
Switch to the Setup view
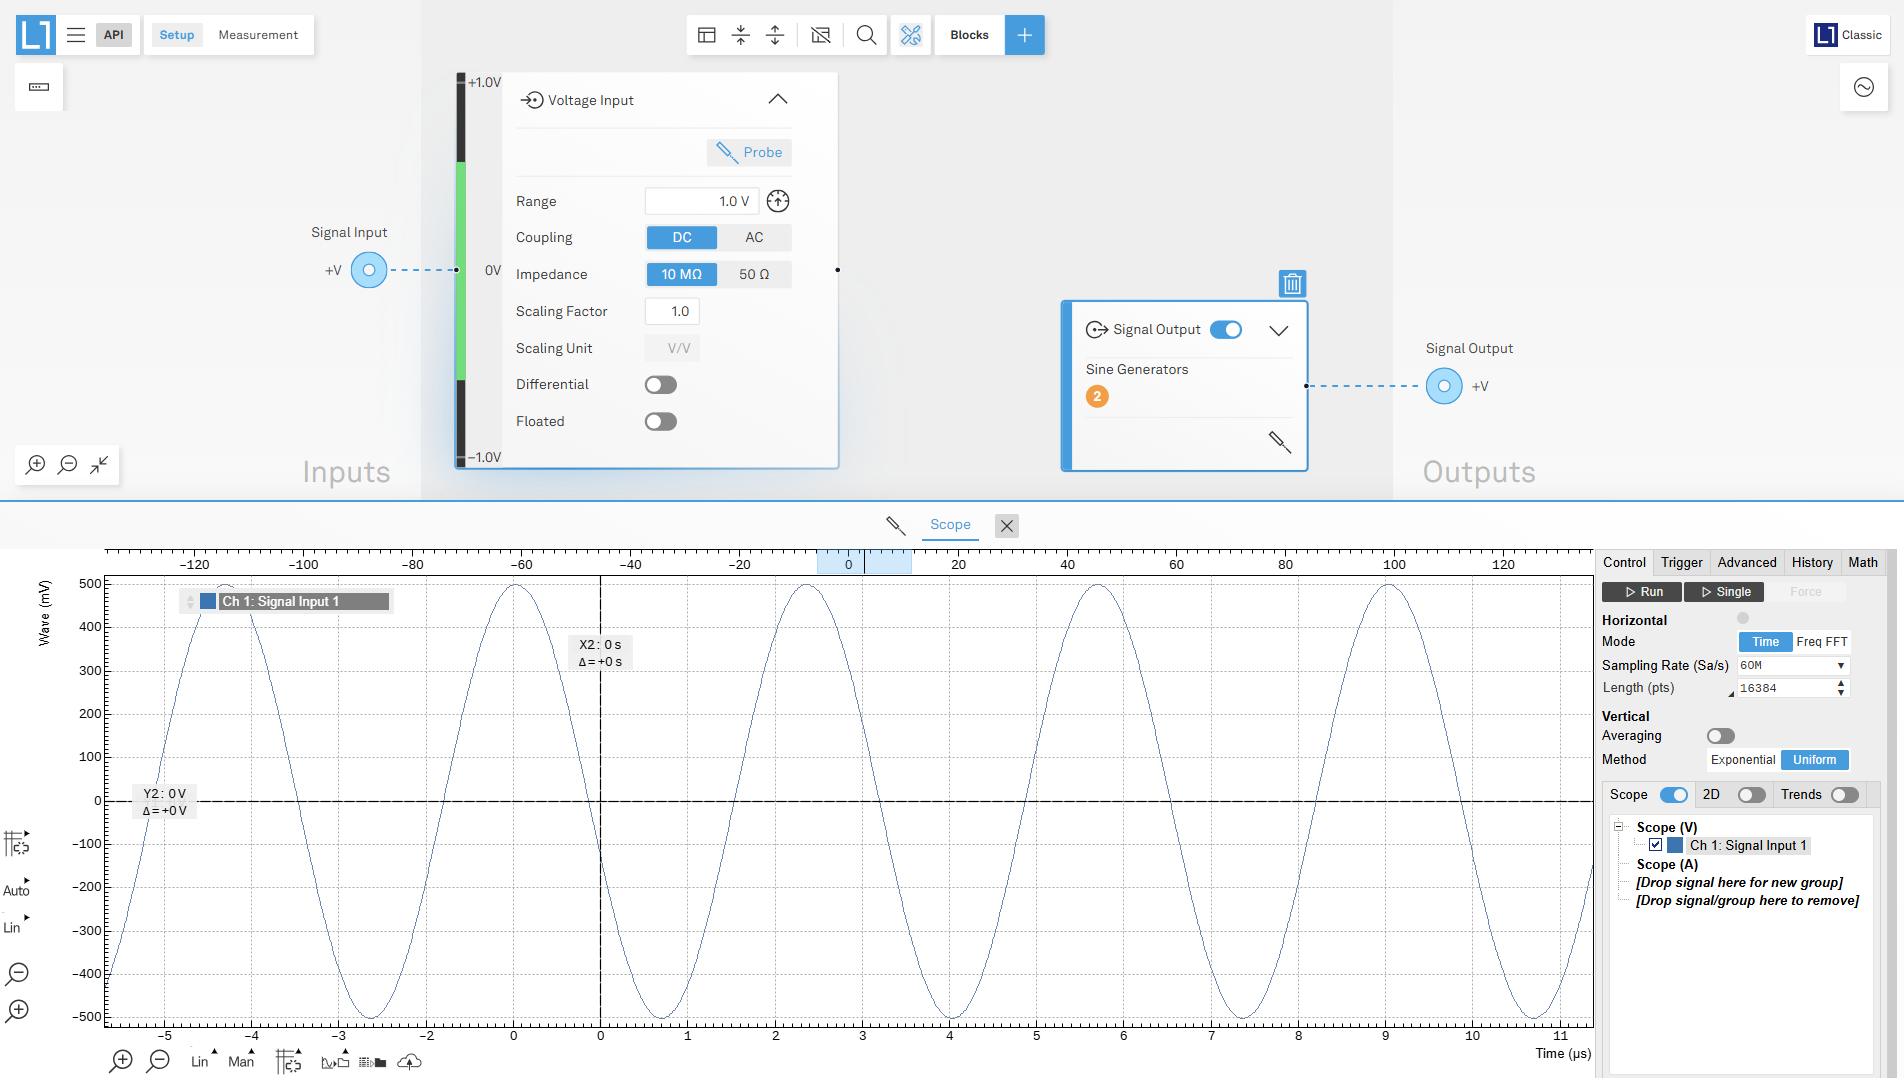(x=177, y=35)
